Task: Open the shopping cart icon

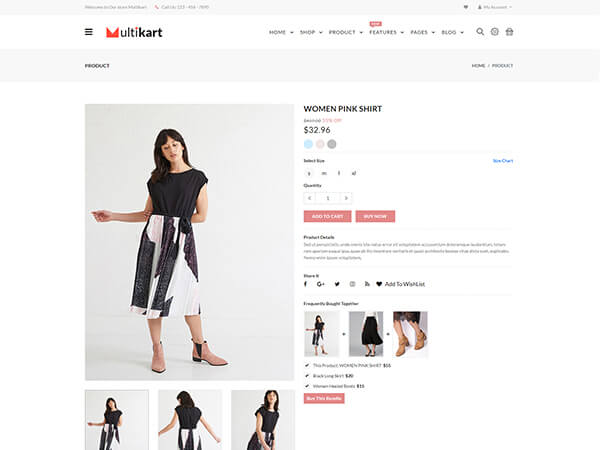Action: pyautogui.click(x=509, y=32)
